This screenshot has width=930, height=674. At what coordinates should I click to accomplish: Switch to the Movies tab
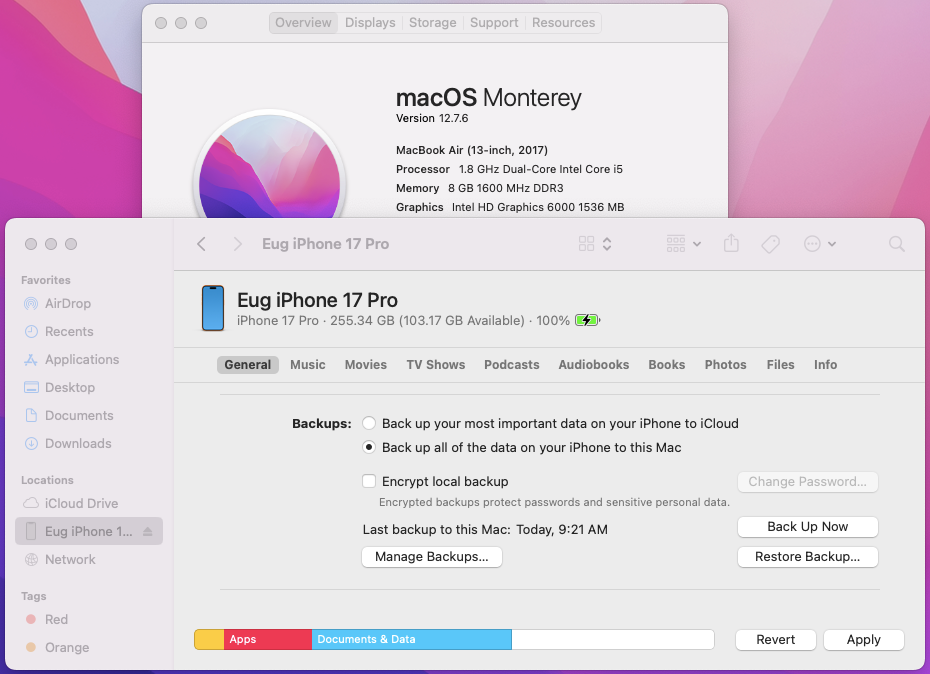tap(366, 365)
